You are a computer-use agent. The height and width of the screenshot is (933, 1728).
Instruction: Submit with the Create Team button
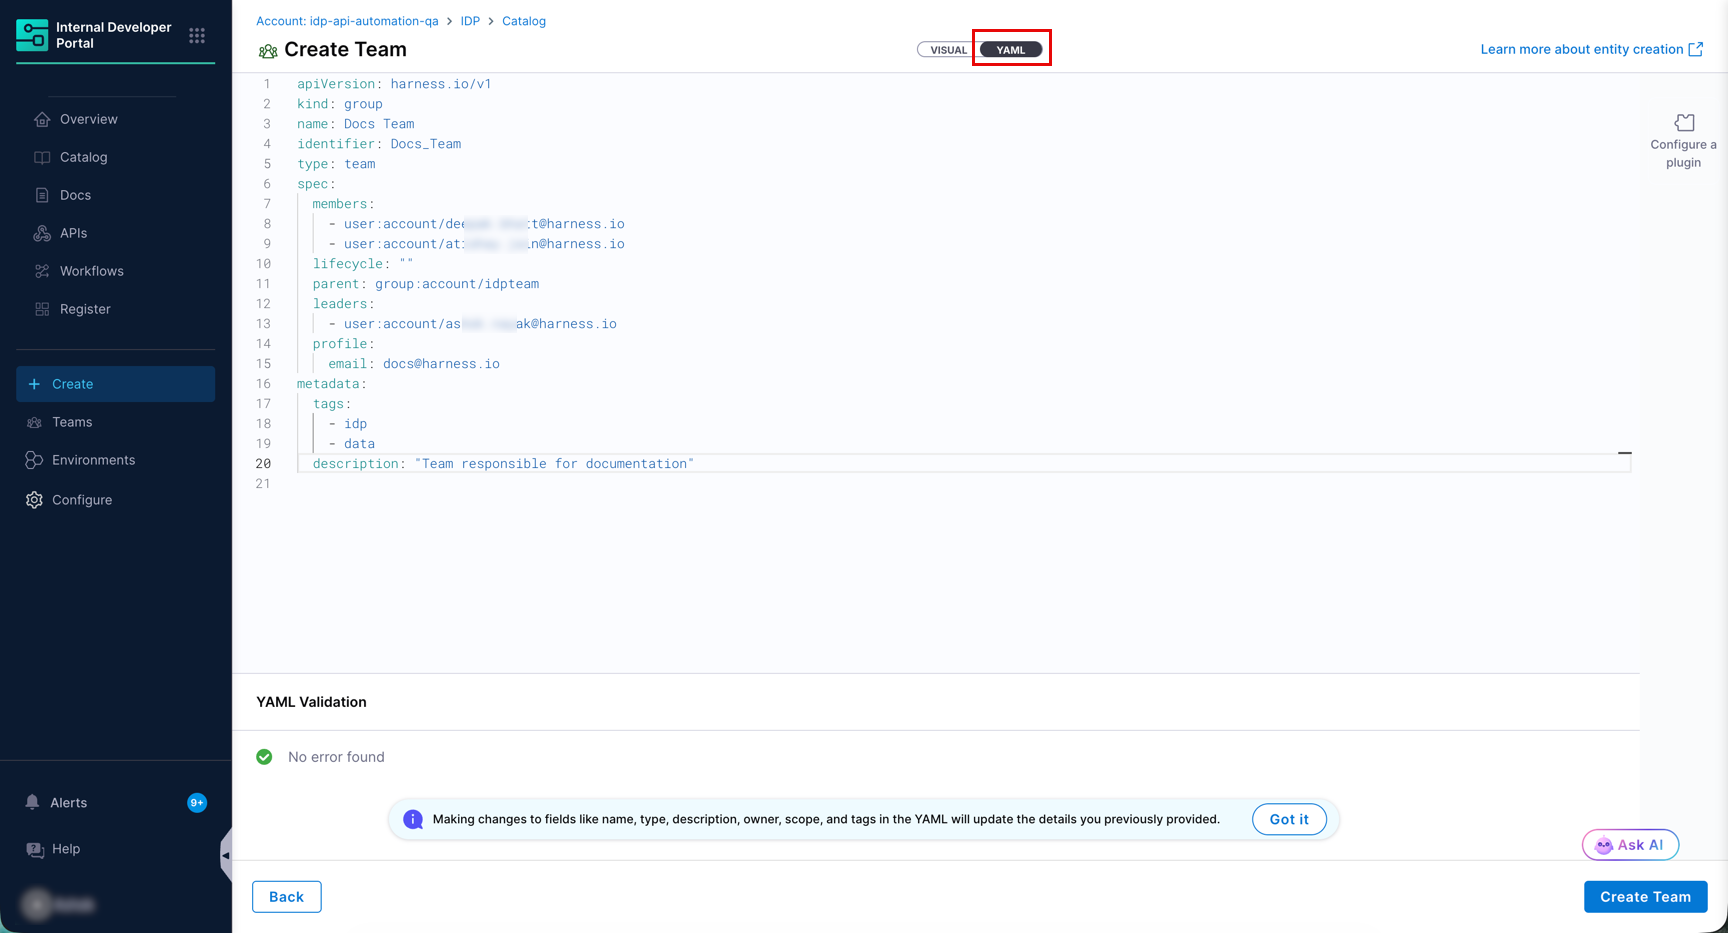(x=1645, y=897)
